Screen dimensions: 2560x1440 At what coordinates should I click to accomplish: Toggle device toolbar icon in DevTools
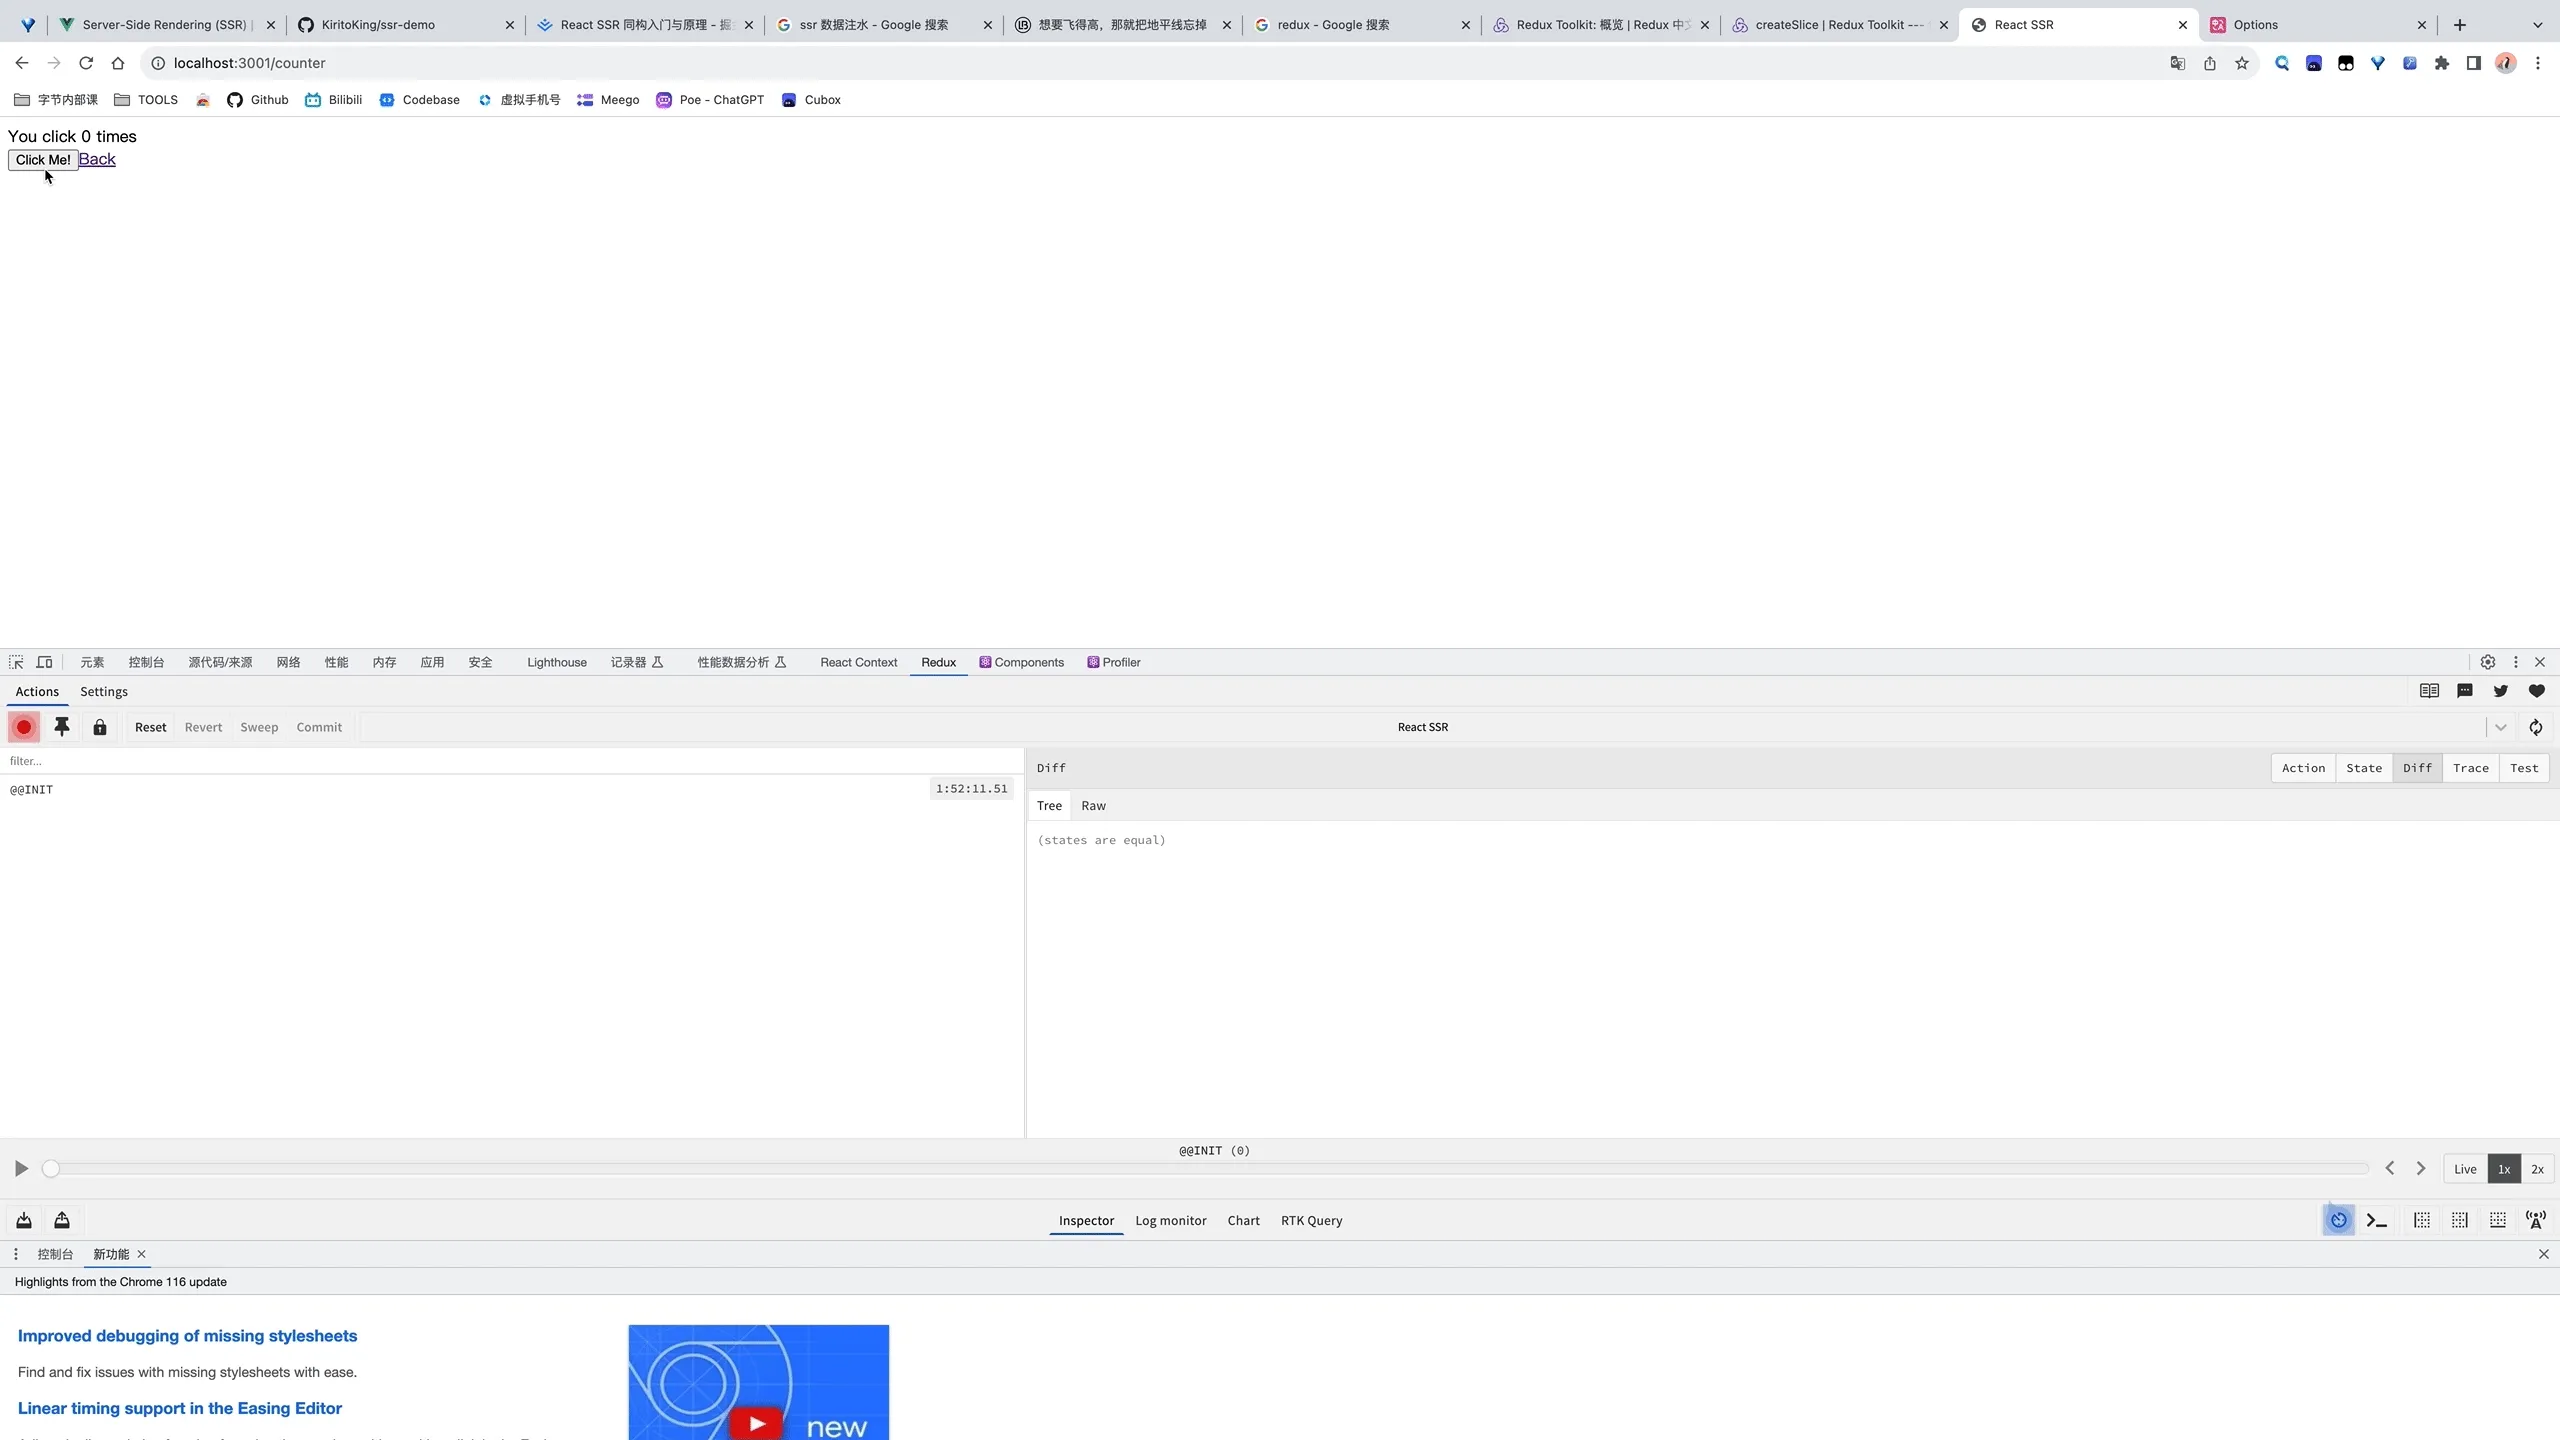[45, 662]
